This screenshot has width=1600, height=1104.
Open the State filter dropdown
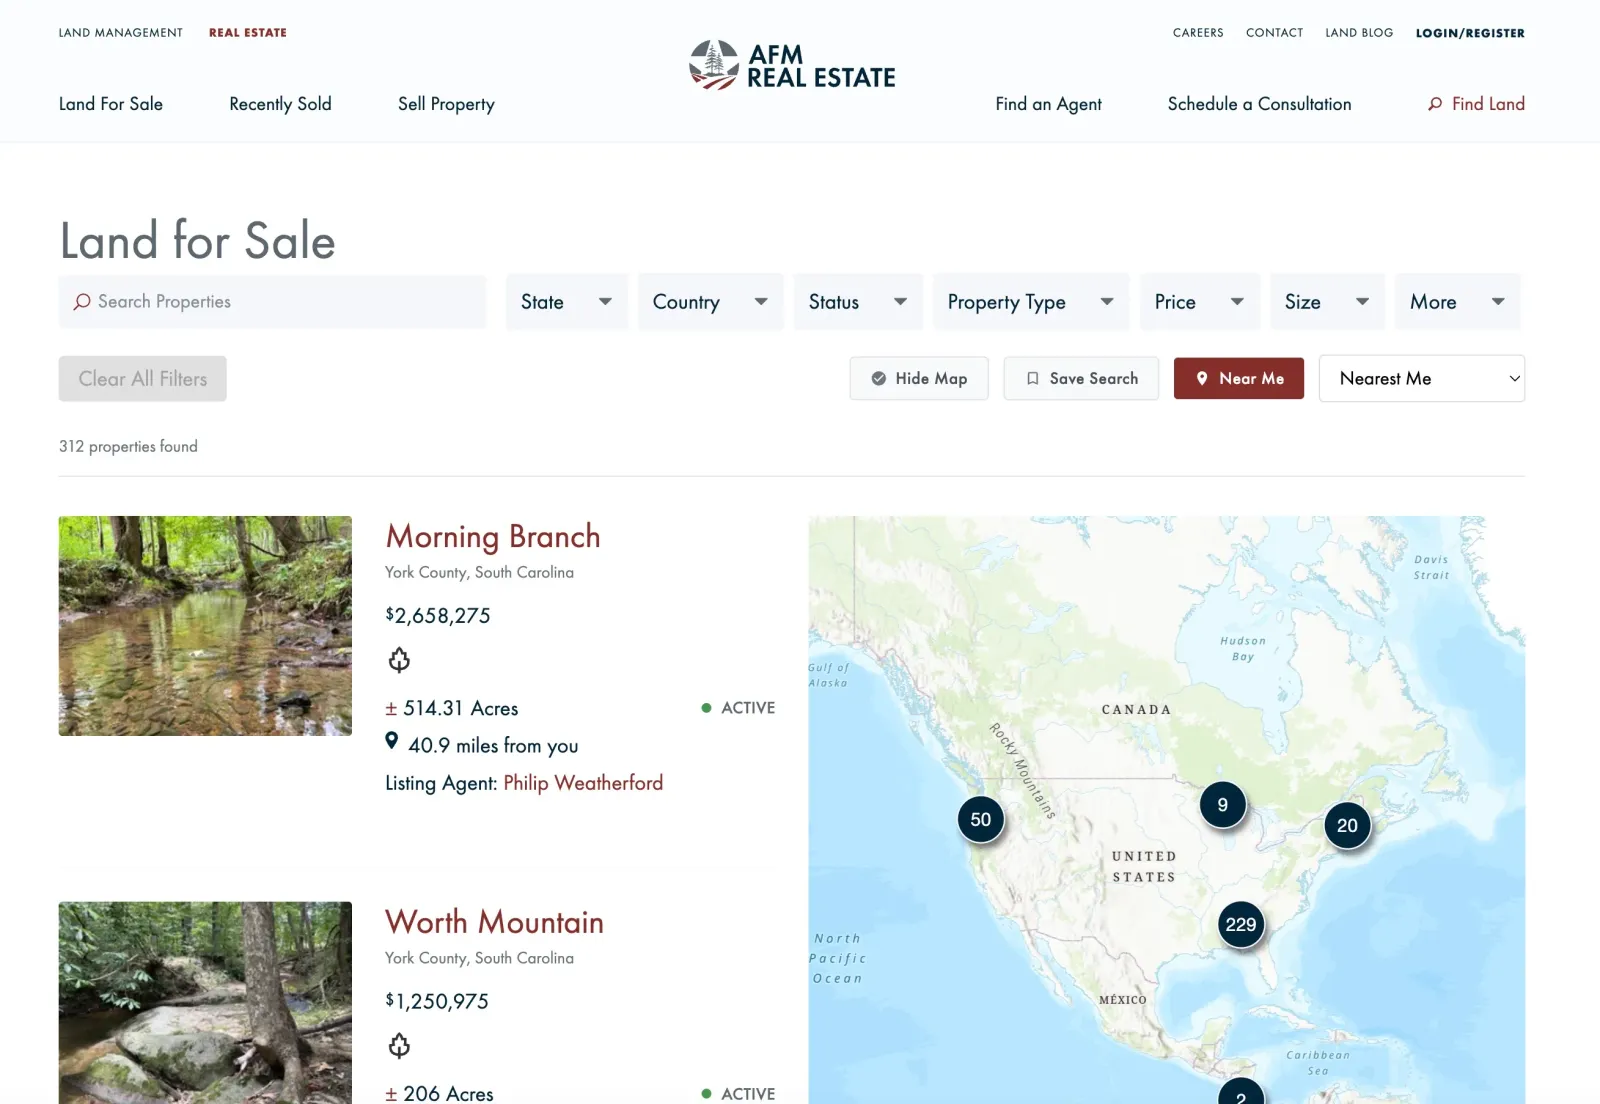566,301
